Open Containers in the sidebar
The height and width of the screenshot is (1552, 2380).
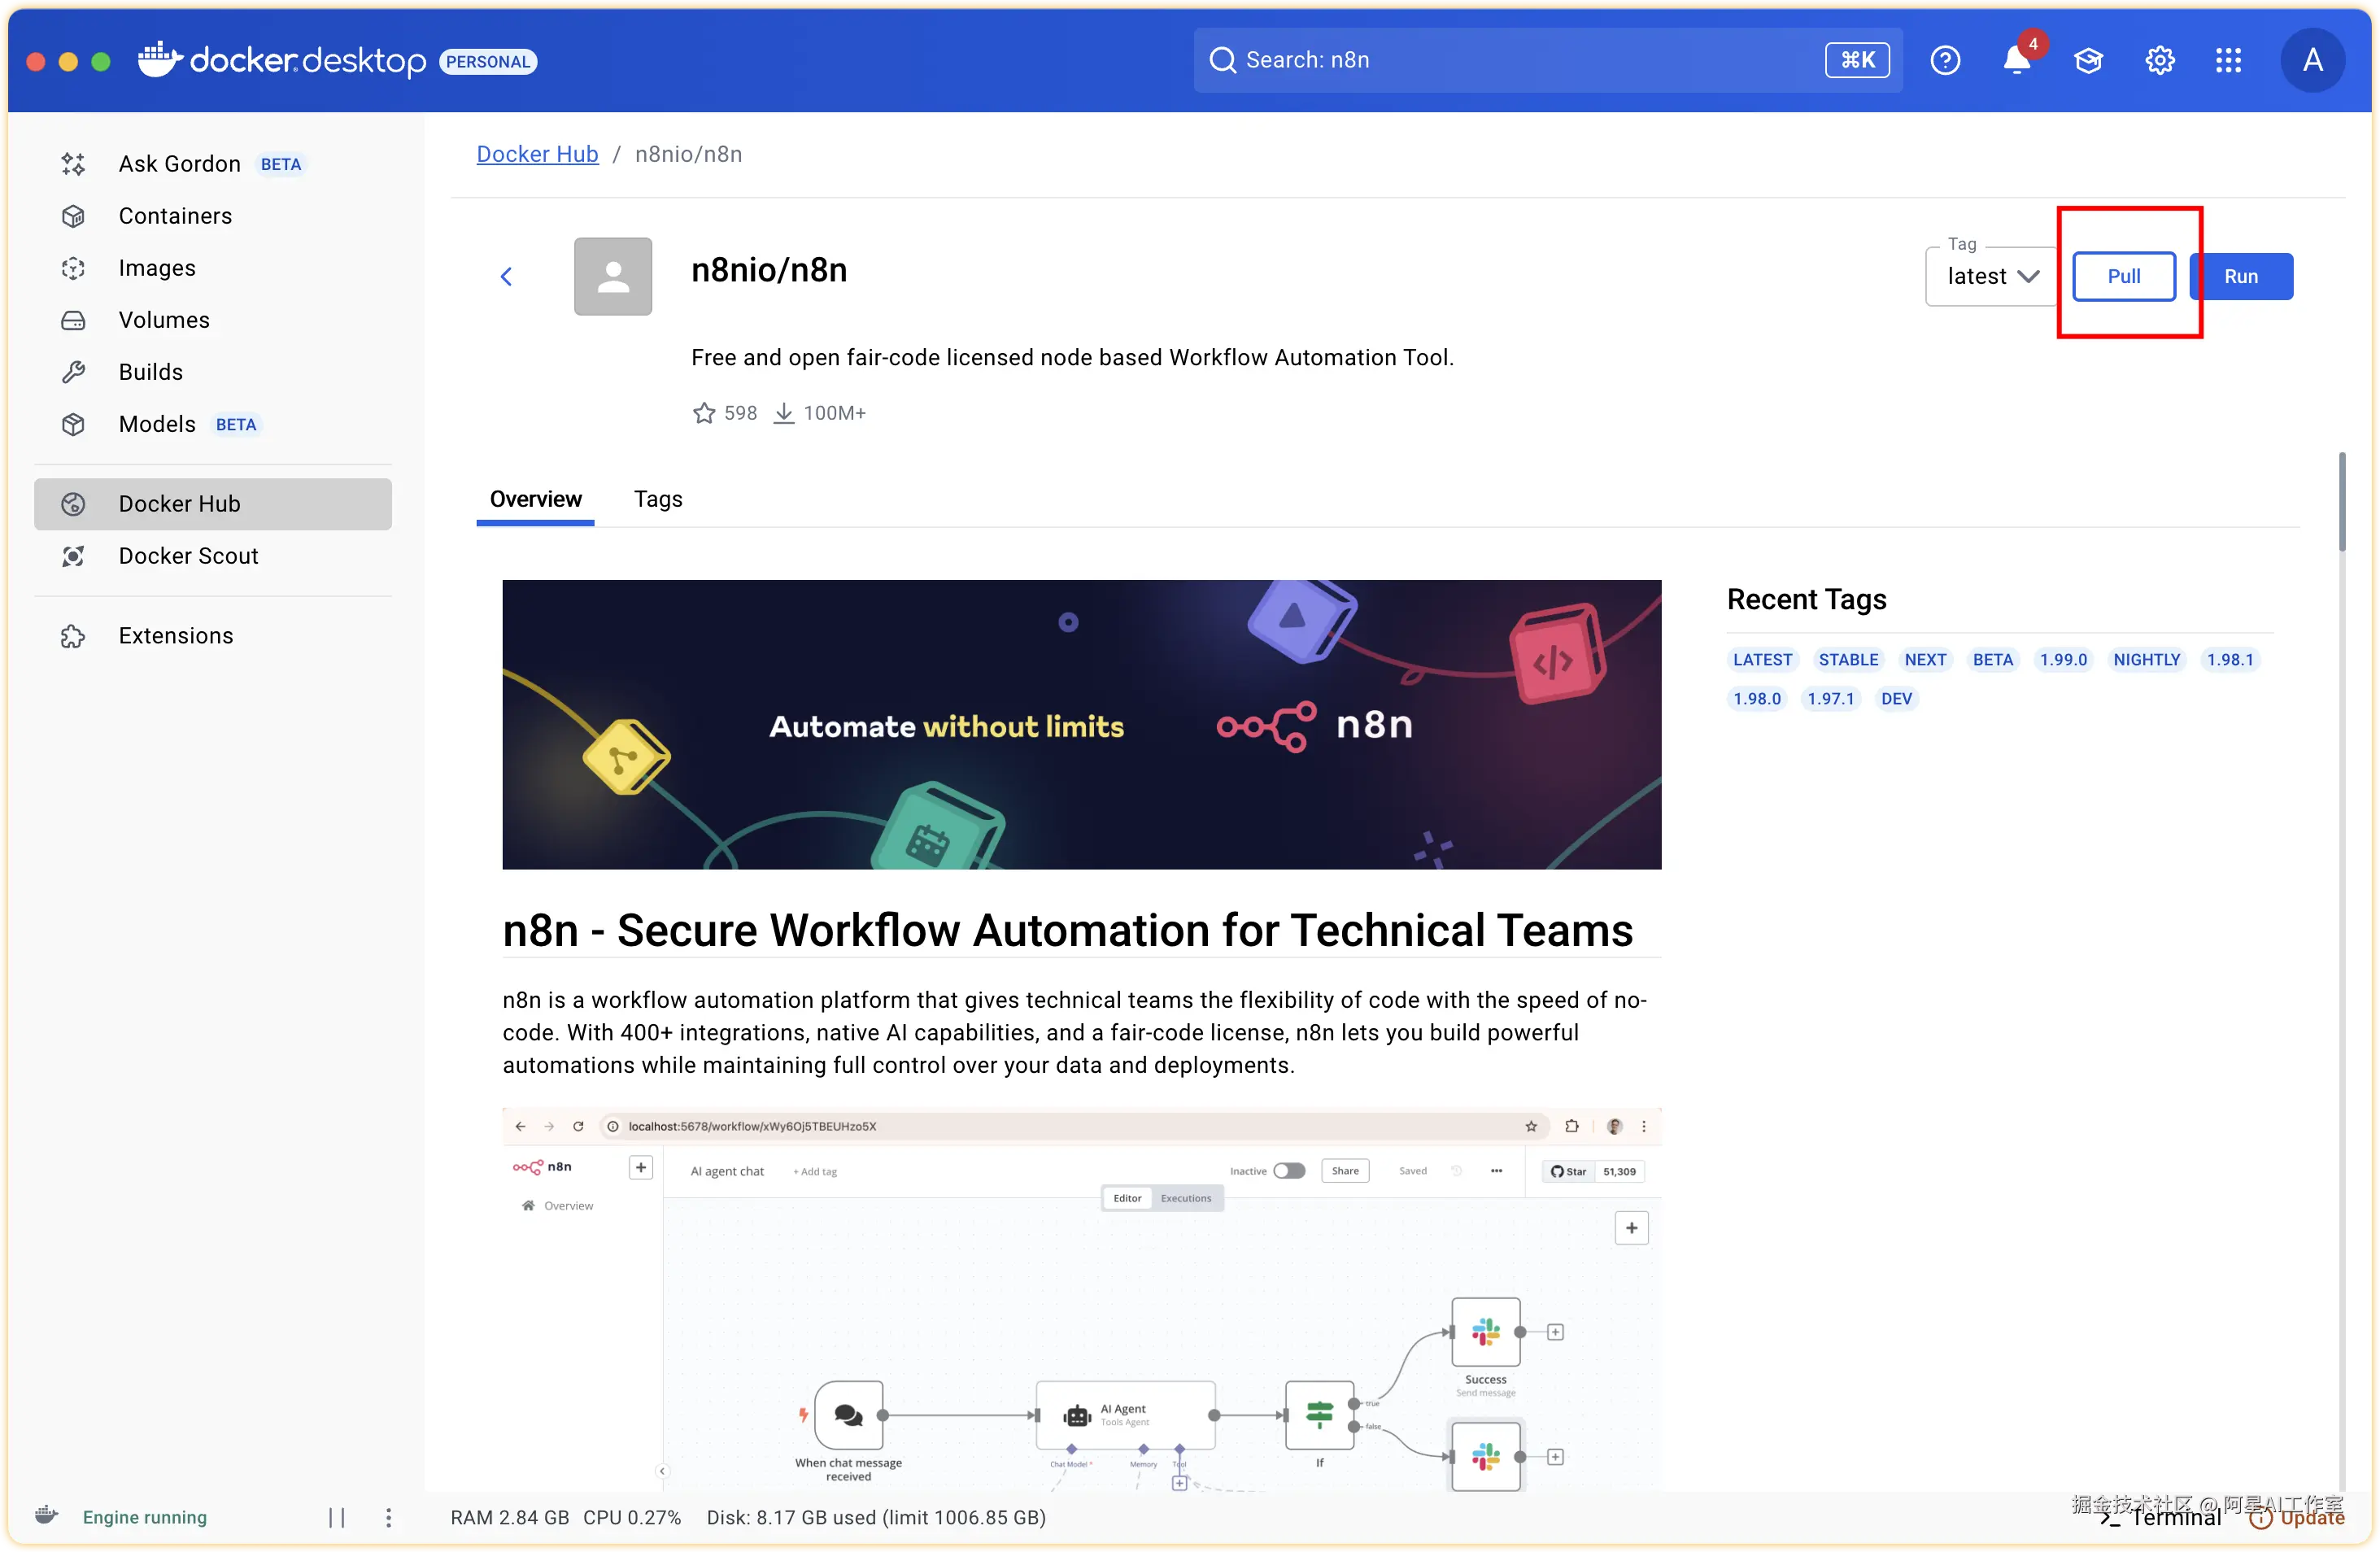tap(175, 216)
